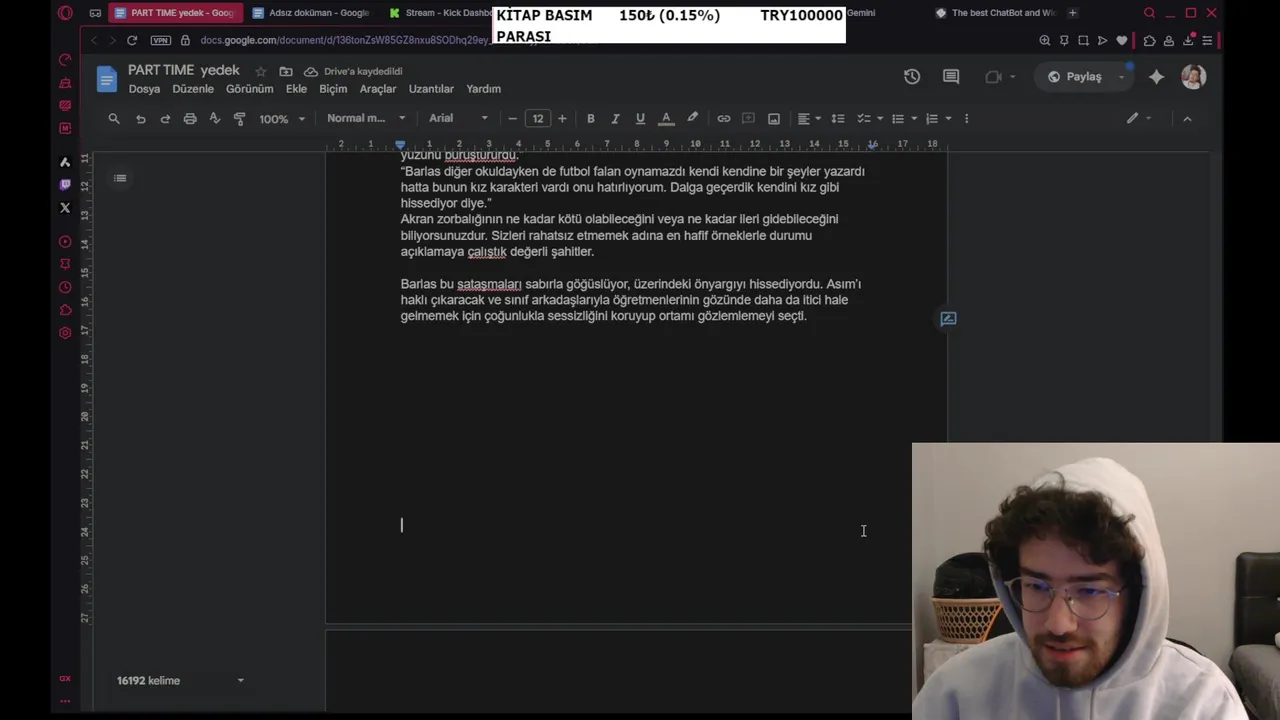Viewport: 1280px width, 720px height.
Task: Add a comment from the toolbar
Action: point(748,118)
